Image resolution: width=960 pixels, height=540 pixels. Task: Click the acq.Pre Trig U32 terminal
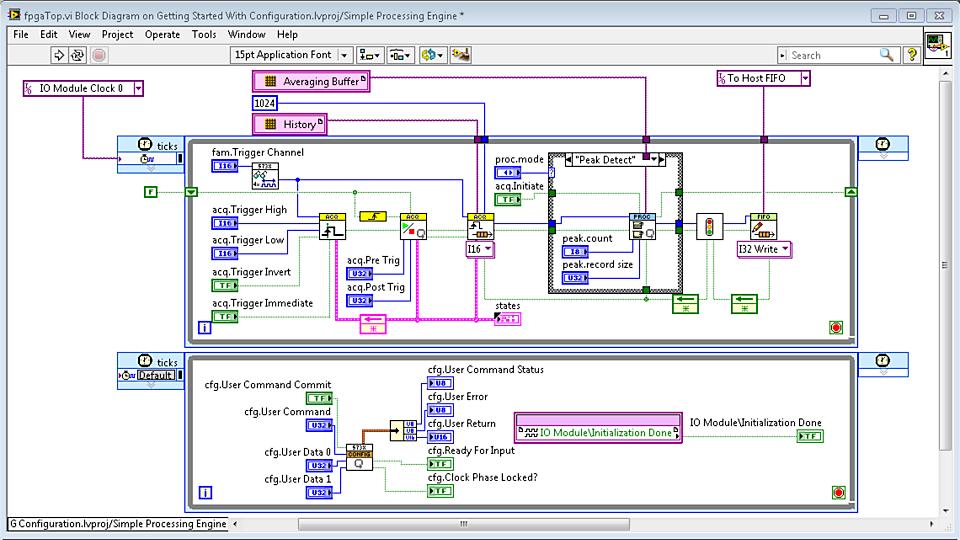pos(359,274)
